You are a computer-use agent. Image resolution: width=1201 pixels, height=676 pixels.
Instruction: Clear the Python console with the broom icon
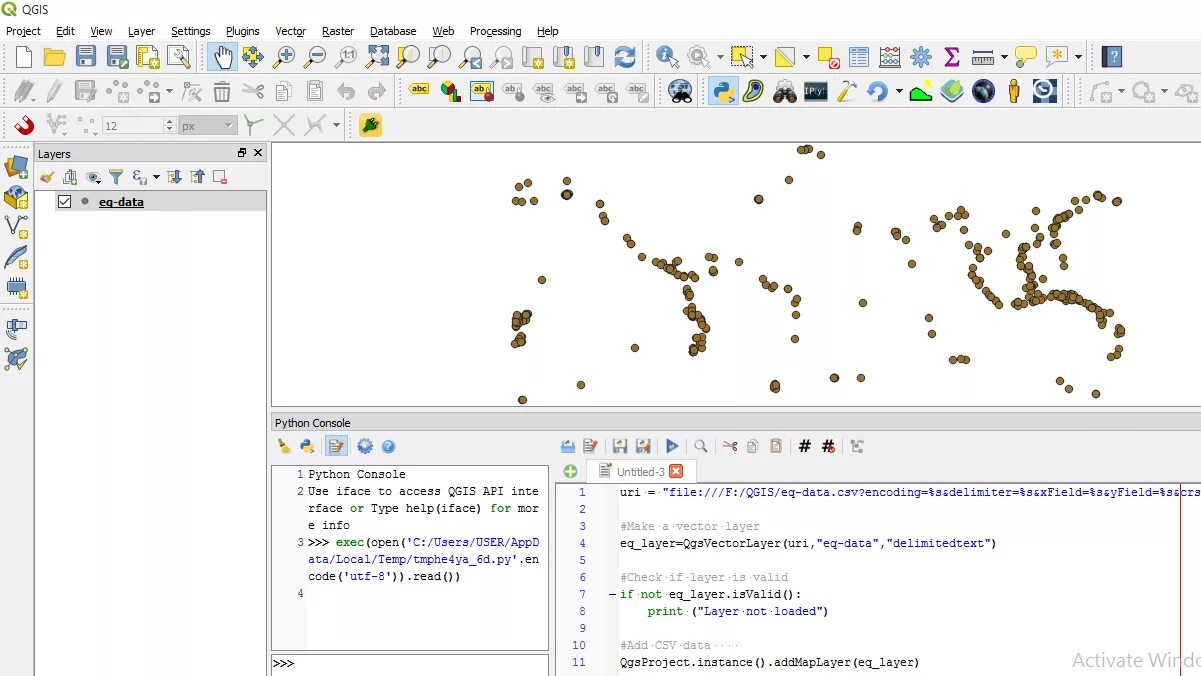coord(284,447)
